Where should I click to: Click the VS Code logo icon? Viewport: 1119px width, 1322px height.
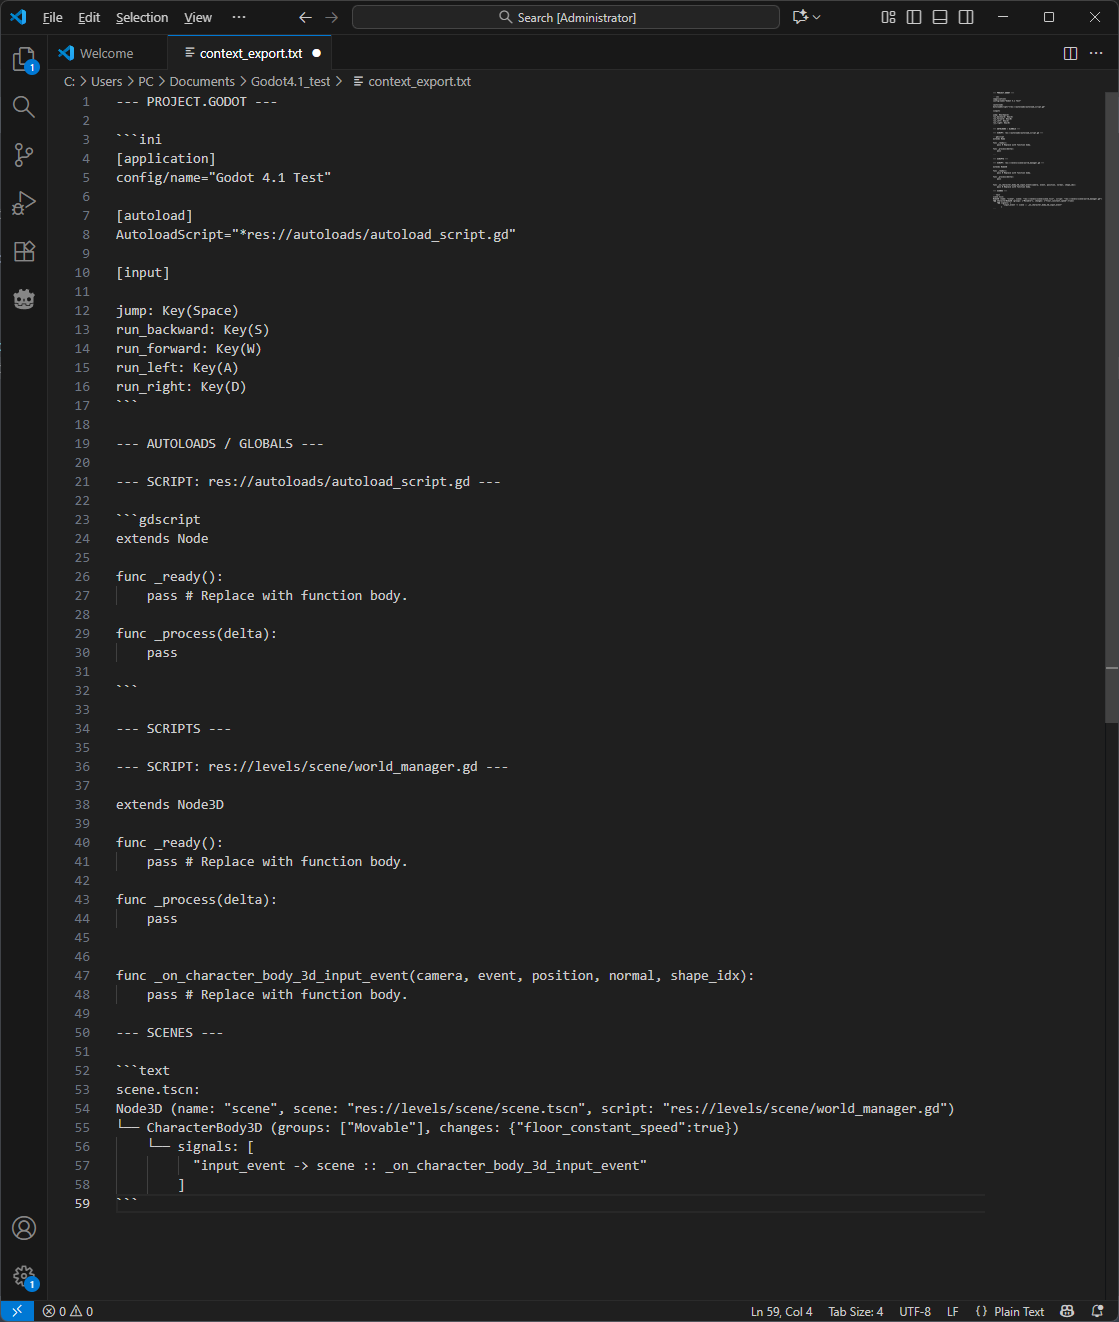[18, 17]
